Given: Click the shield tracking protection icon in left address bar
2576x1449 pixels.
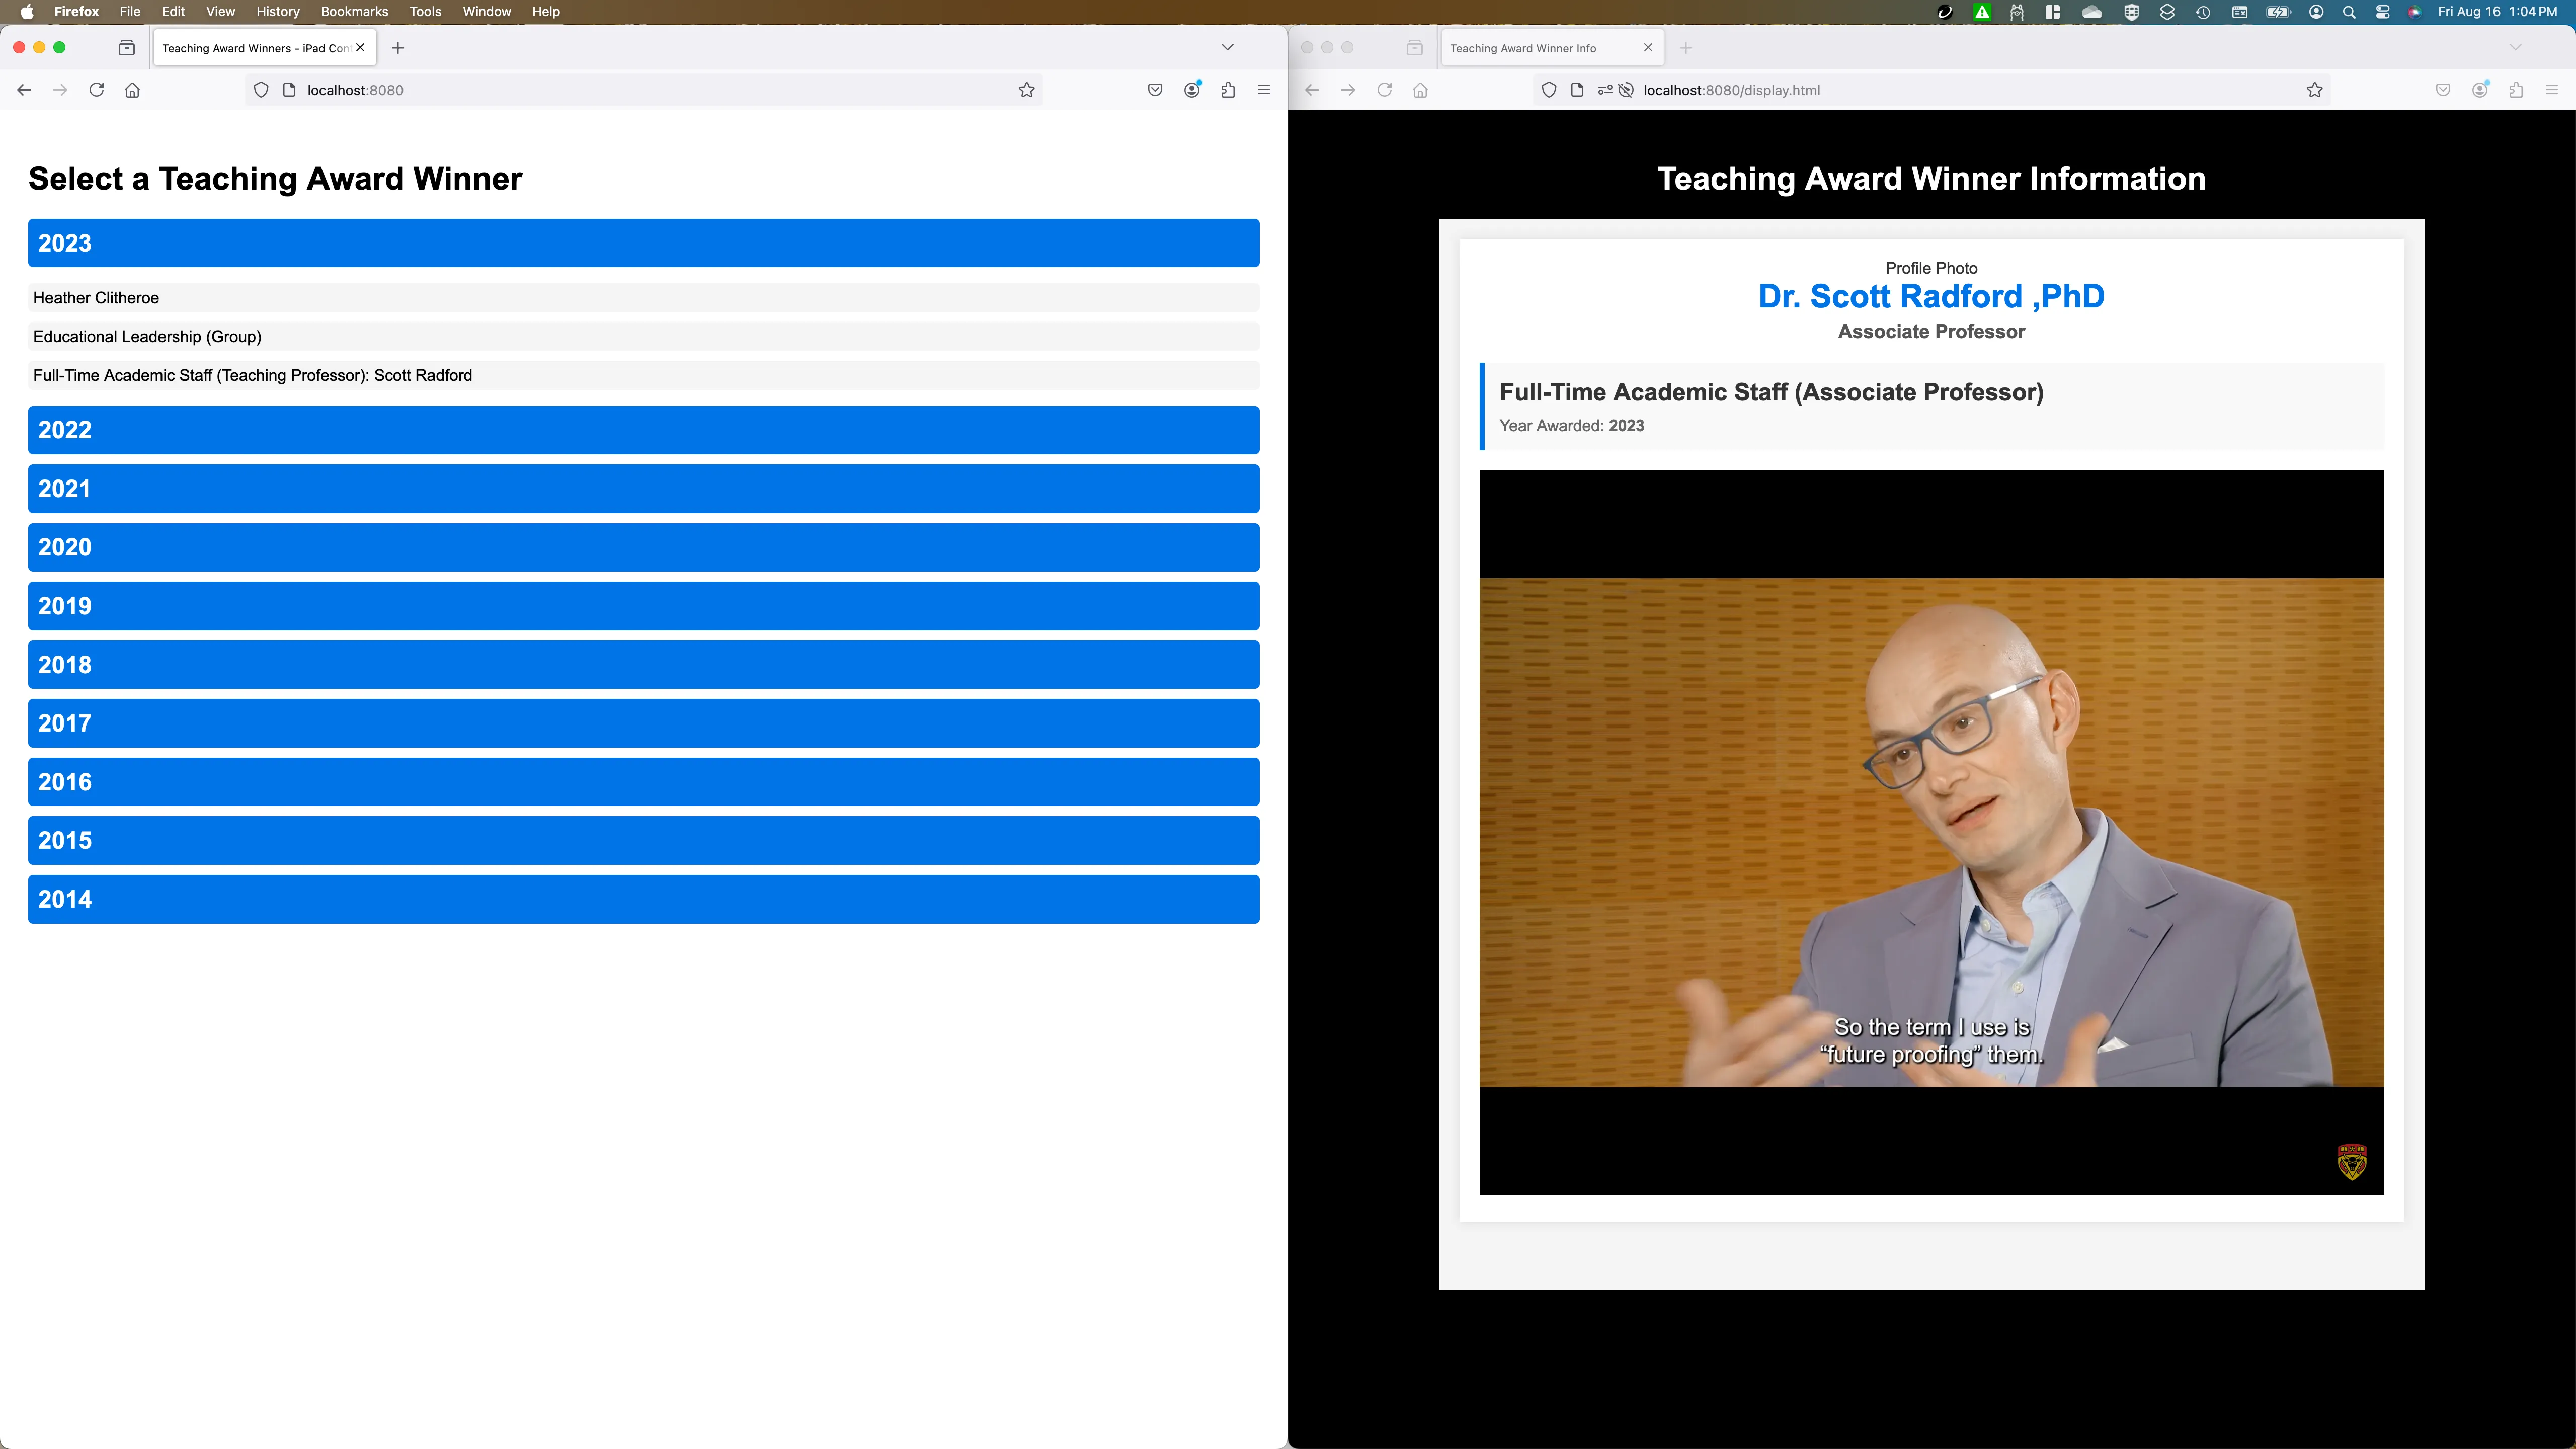Looking at the screenshot, I should click(261, 90).
